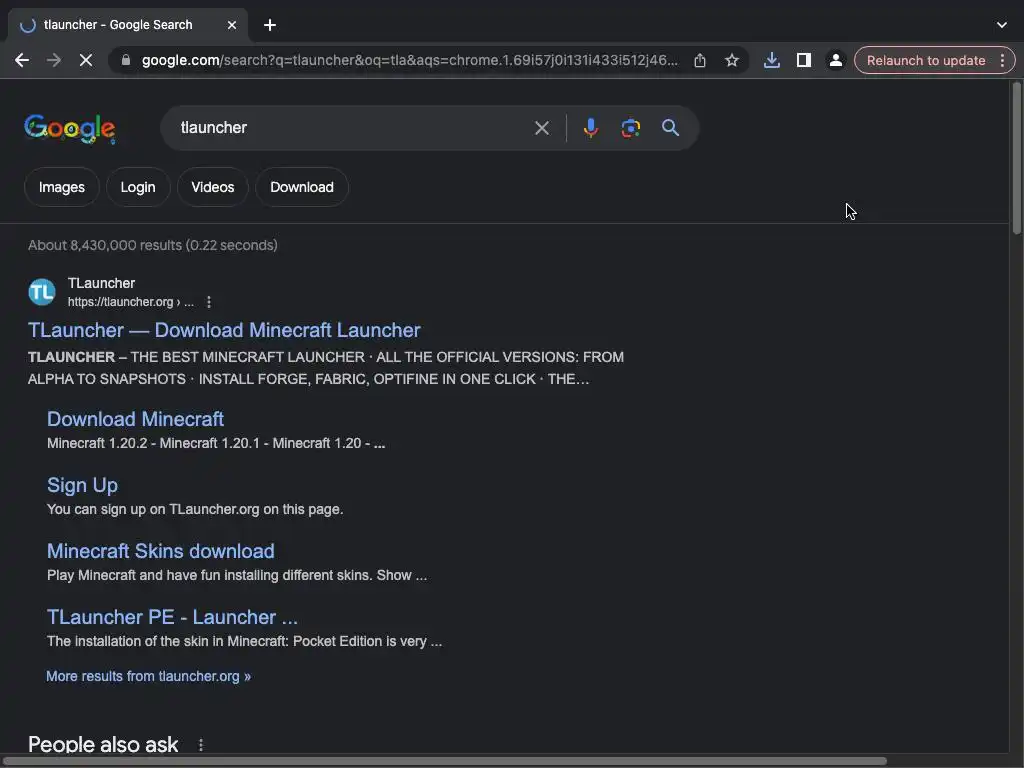Select the Login filter chip
Viewport: 1024px width, 768px height.
click(x=138, y=187)
